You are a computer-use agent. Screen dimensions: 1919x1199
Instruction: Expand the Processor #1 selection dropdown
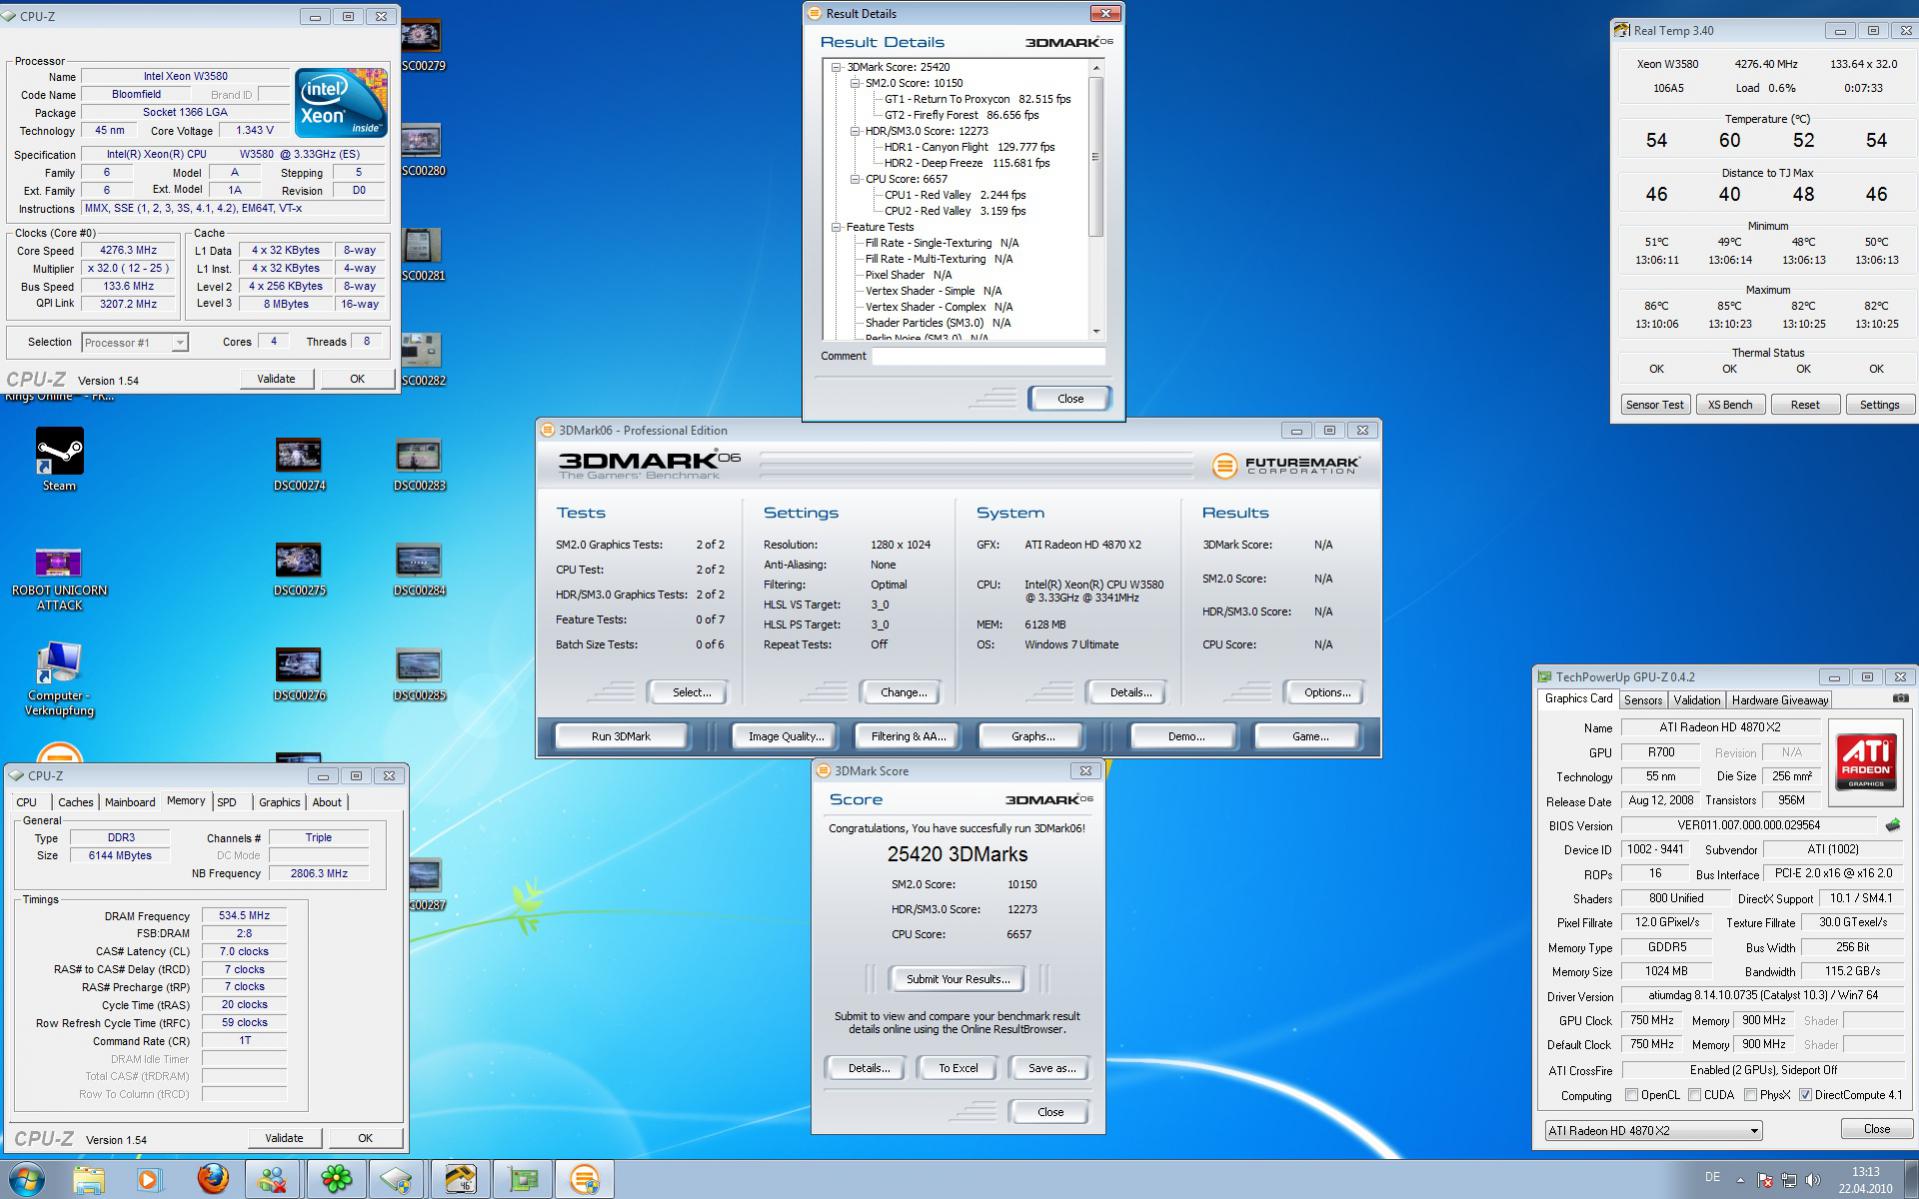pos(179,343)
